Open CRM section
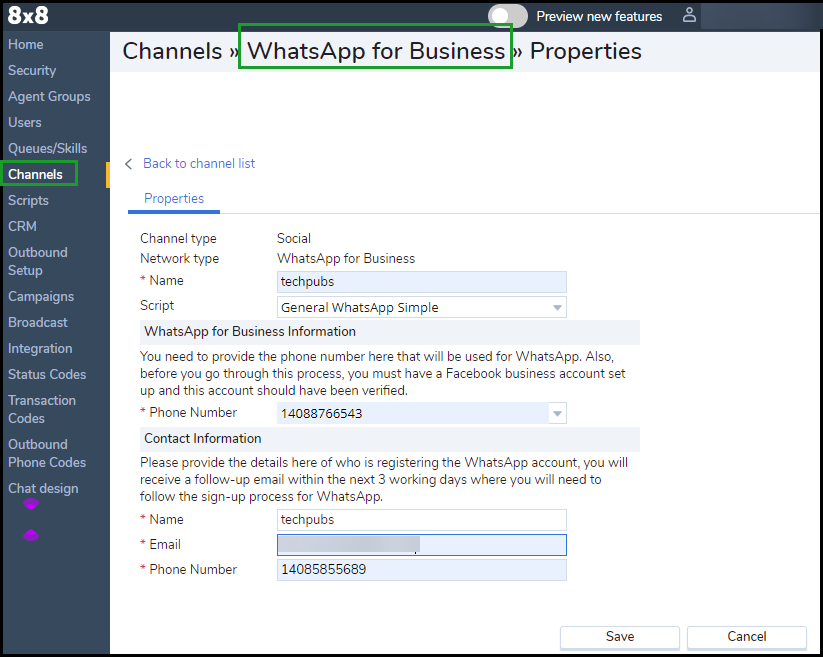 22,226
